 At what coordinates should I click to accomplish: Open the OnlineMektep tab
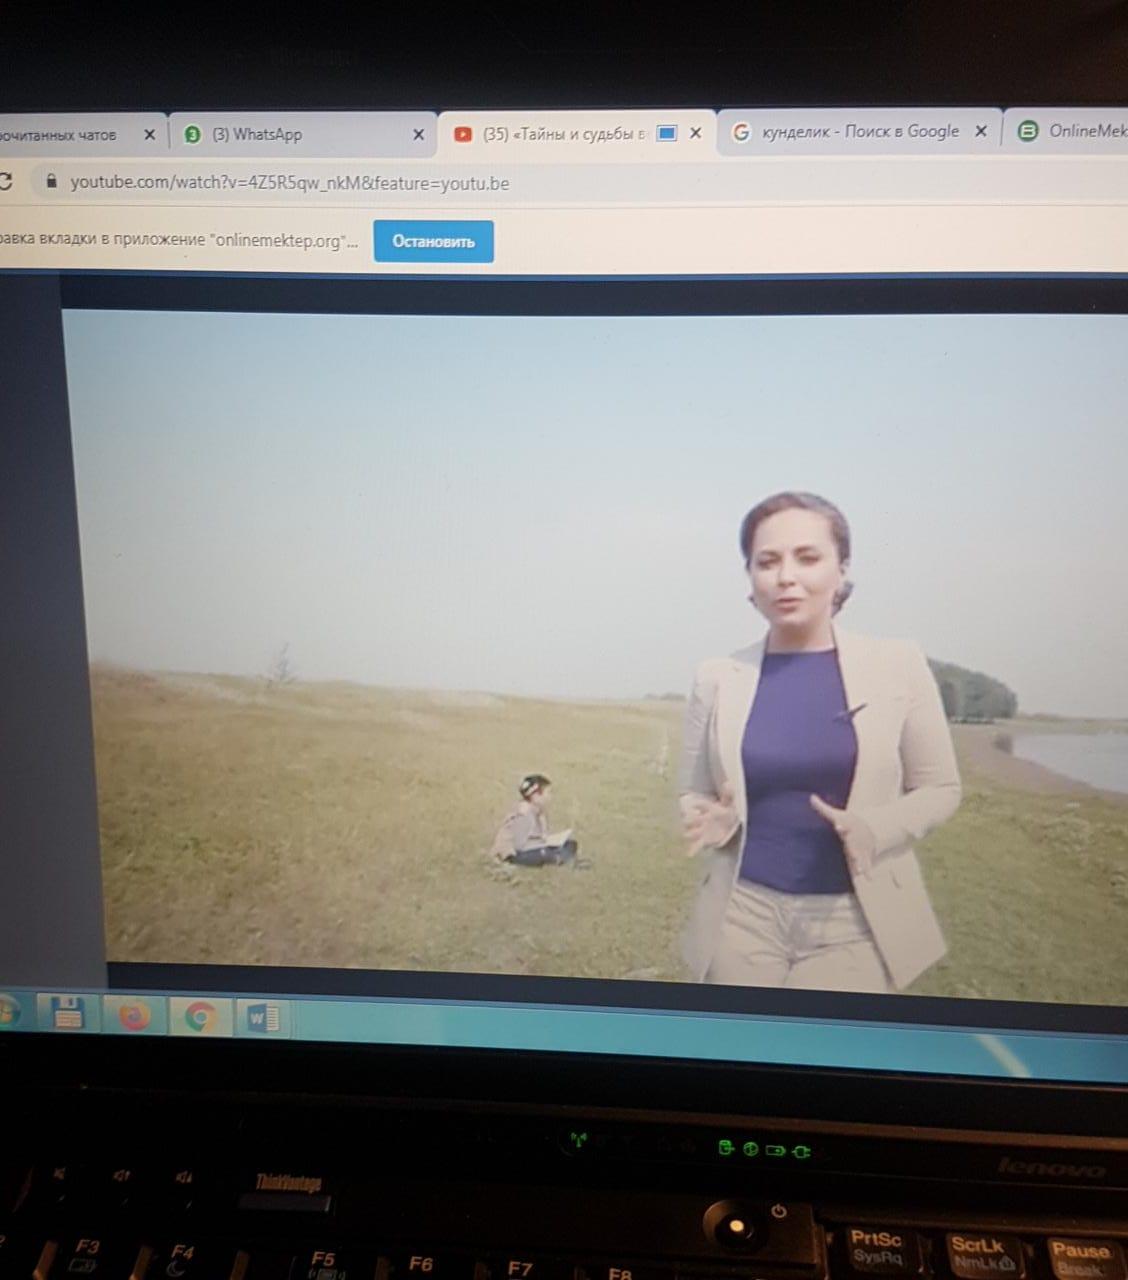(x=1075, y=130)
